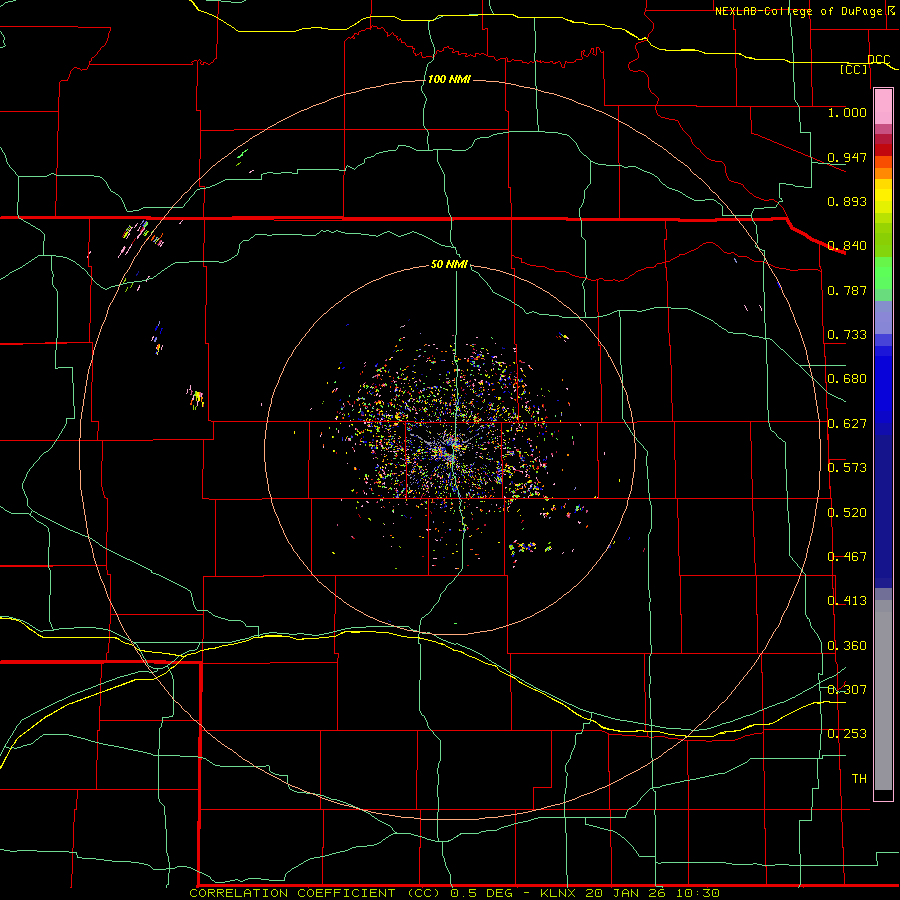The width and height of the screenshot is (900, 900).
Task: Click the 0.627 scale label
Action: pyautogui.click(x=847, y=424)
